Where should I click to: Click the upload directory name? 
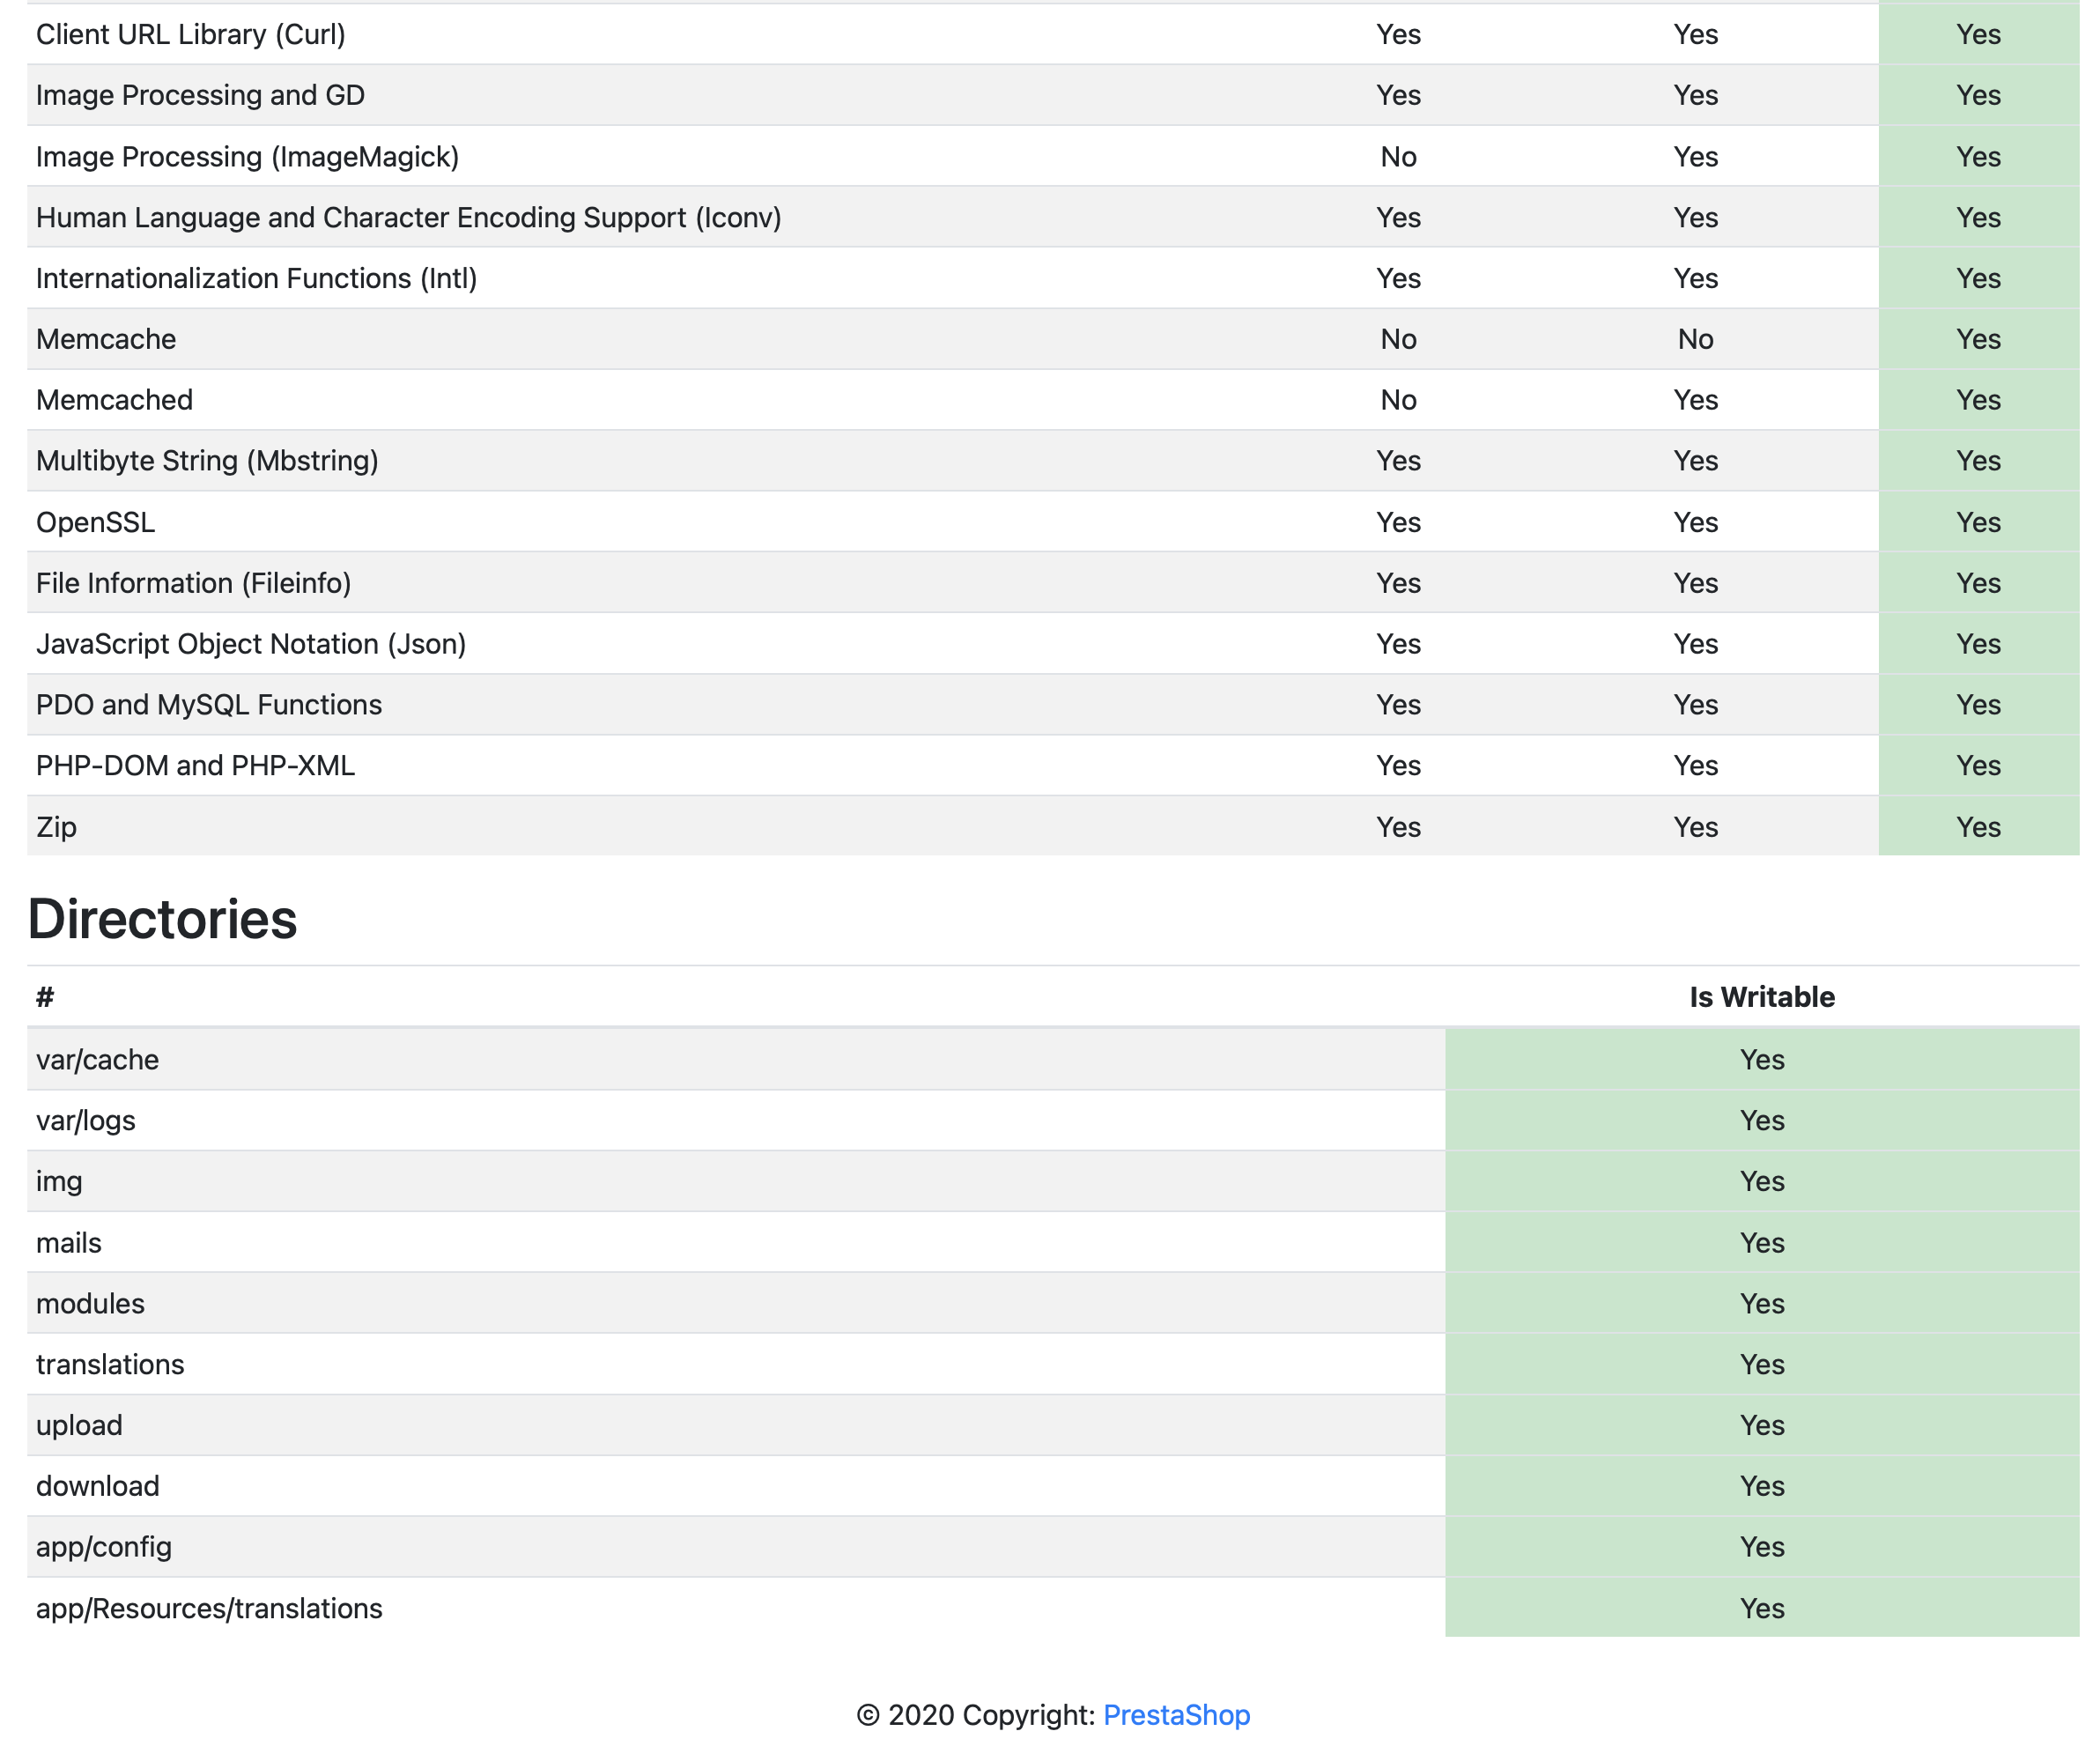pyautogui.click(x=79, y=1425)
